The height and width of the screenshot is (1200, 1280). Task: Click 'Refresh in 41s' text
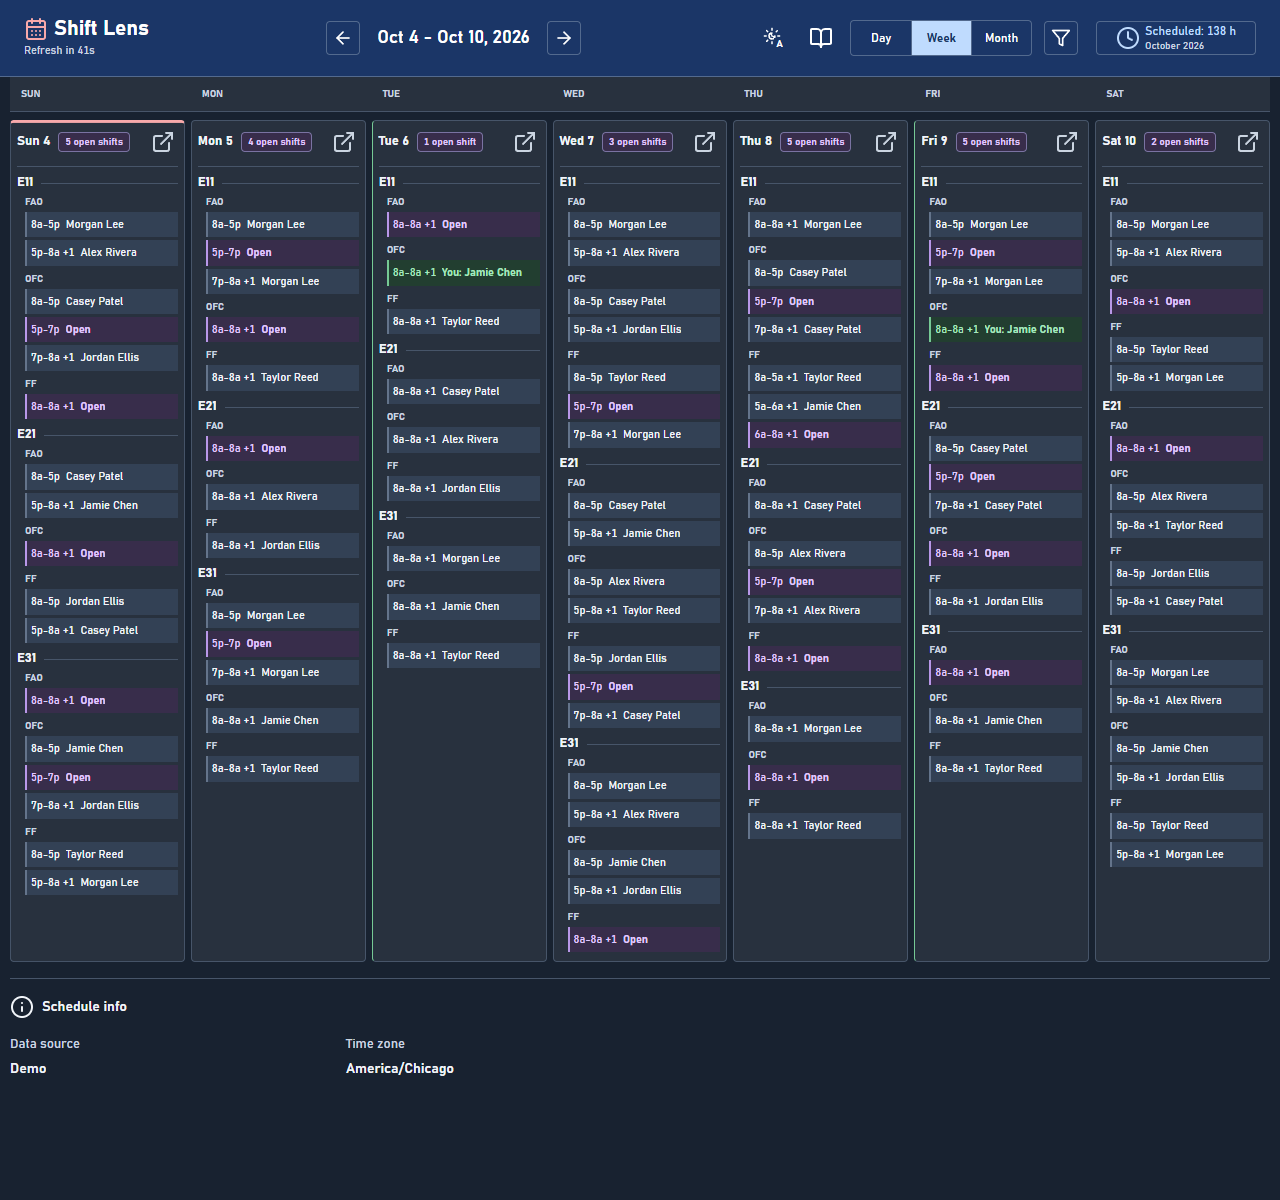[59, 50]
